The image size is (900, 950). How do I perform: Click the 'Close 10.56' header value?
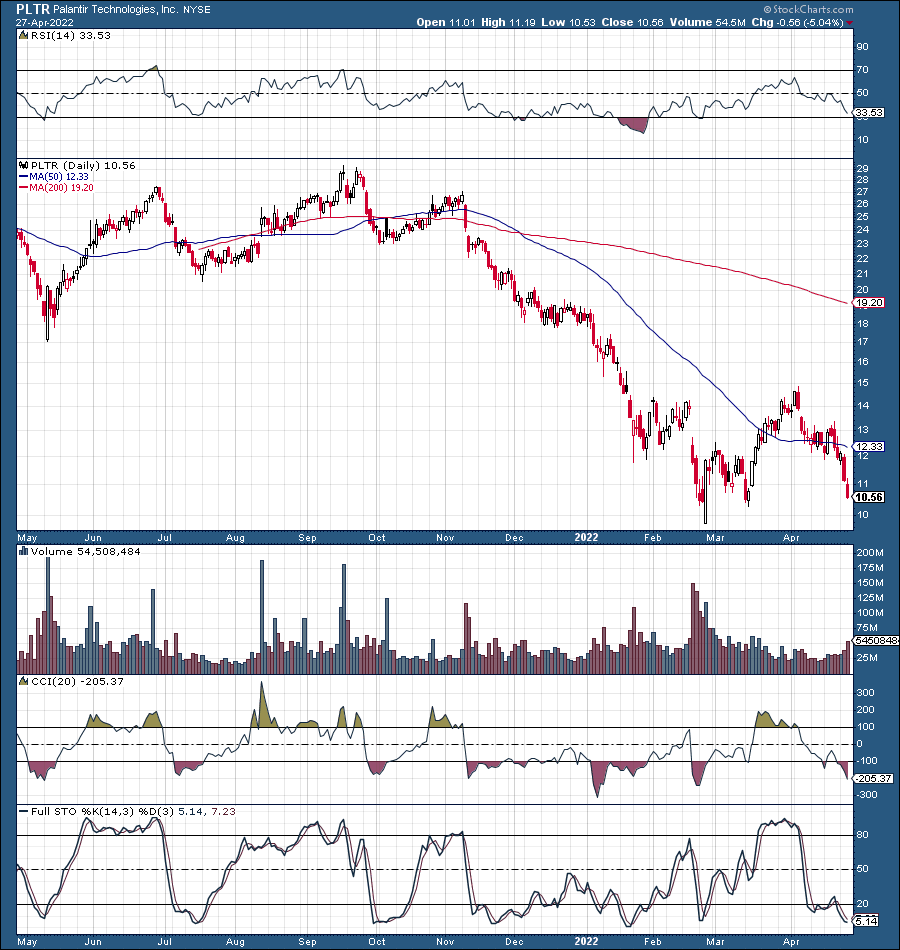coord(633,22)
